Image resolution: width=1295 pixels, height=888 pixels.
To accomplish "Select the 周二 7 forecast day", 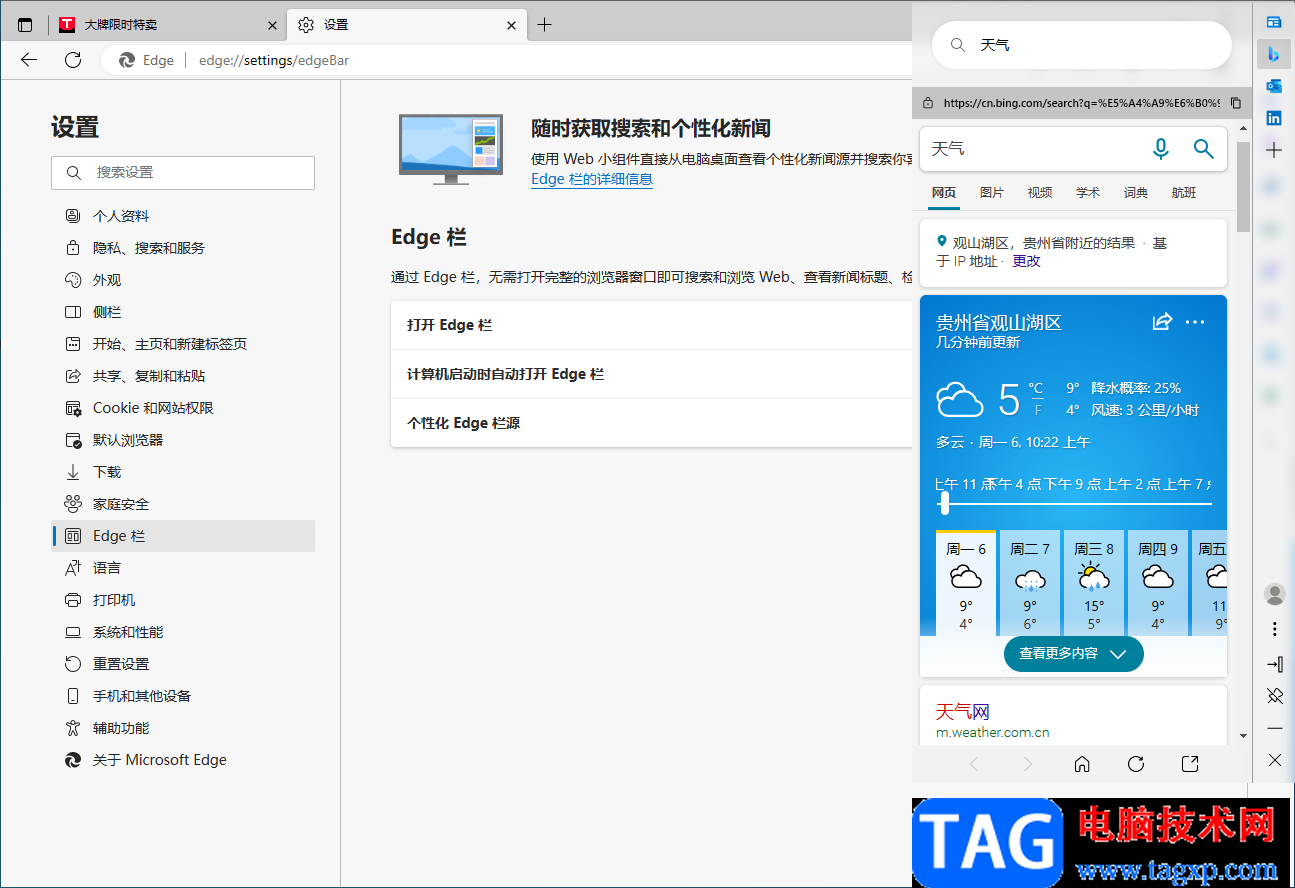I will pyautogui.click(x=1030, y=583).
